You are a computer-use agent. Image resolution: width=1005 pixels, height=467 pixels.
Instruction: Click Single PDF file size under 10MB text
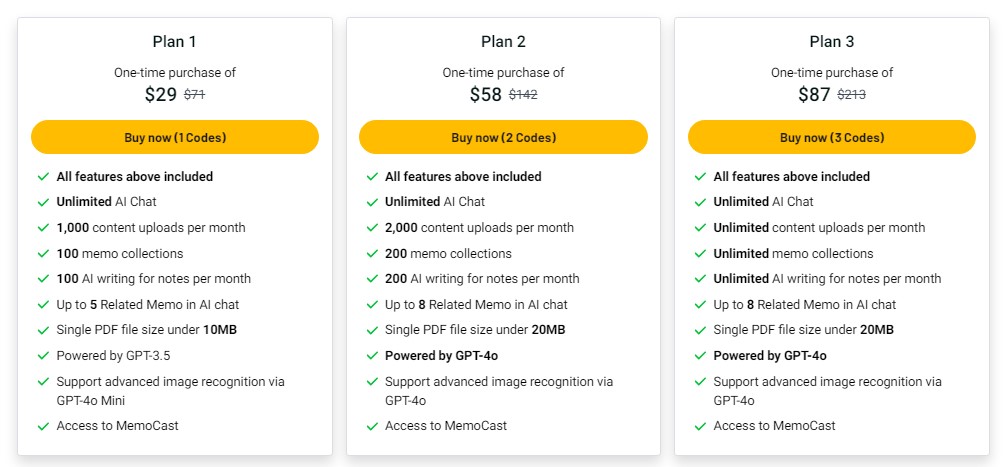coord(146,330)
